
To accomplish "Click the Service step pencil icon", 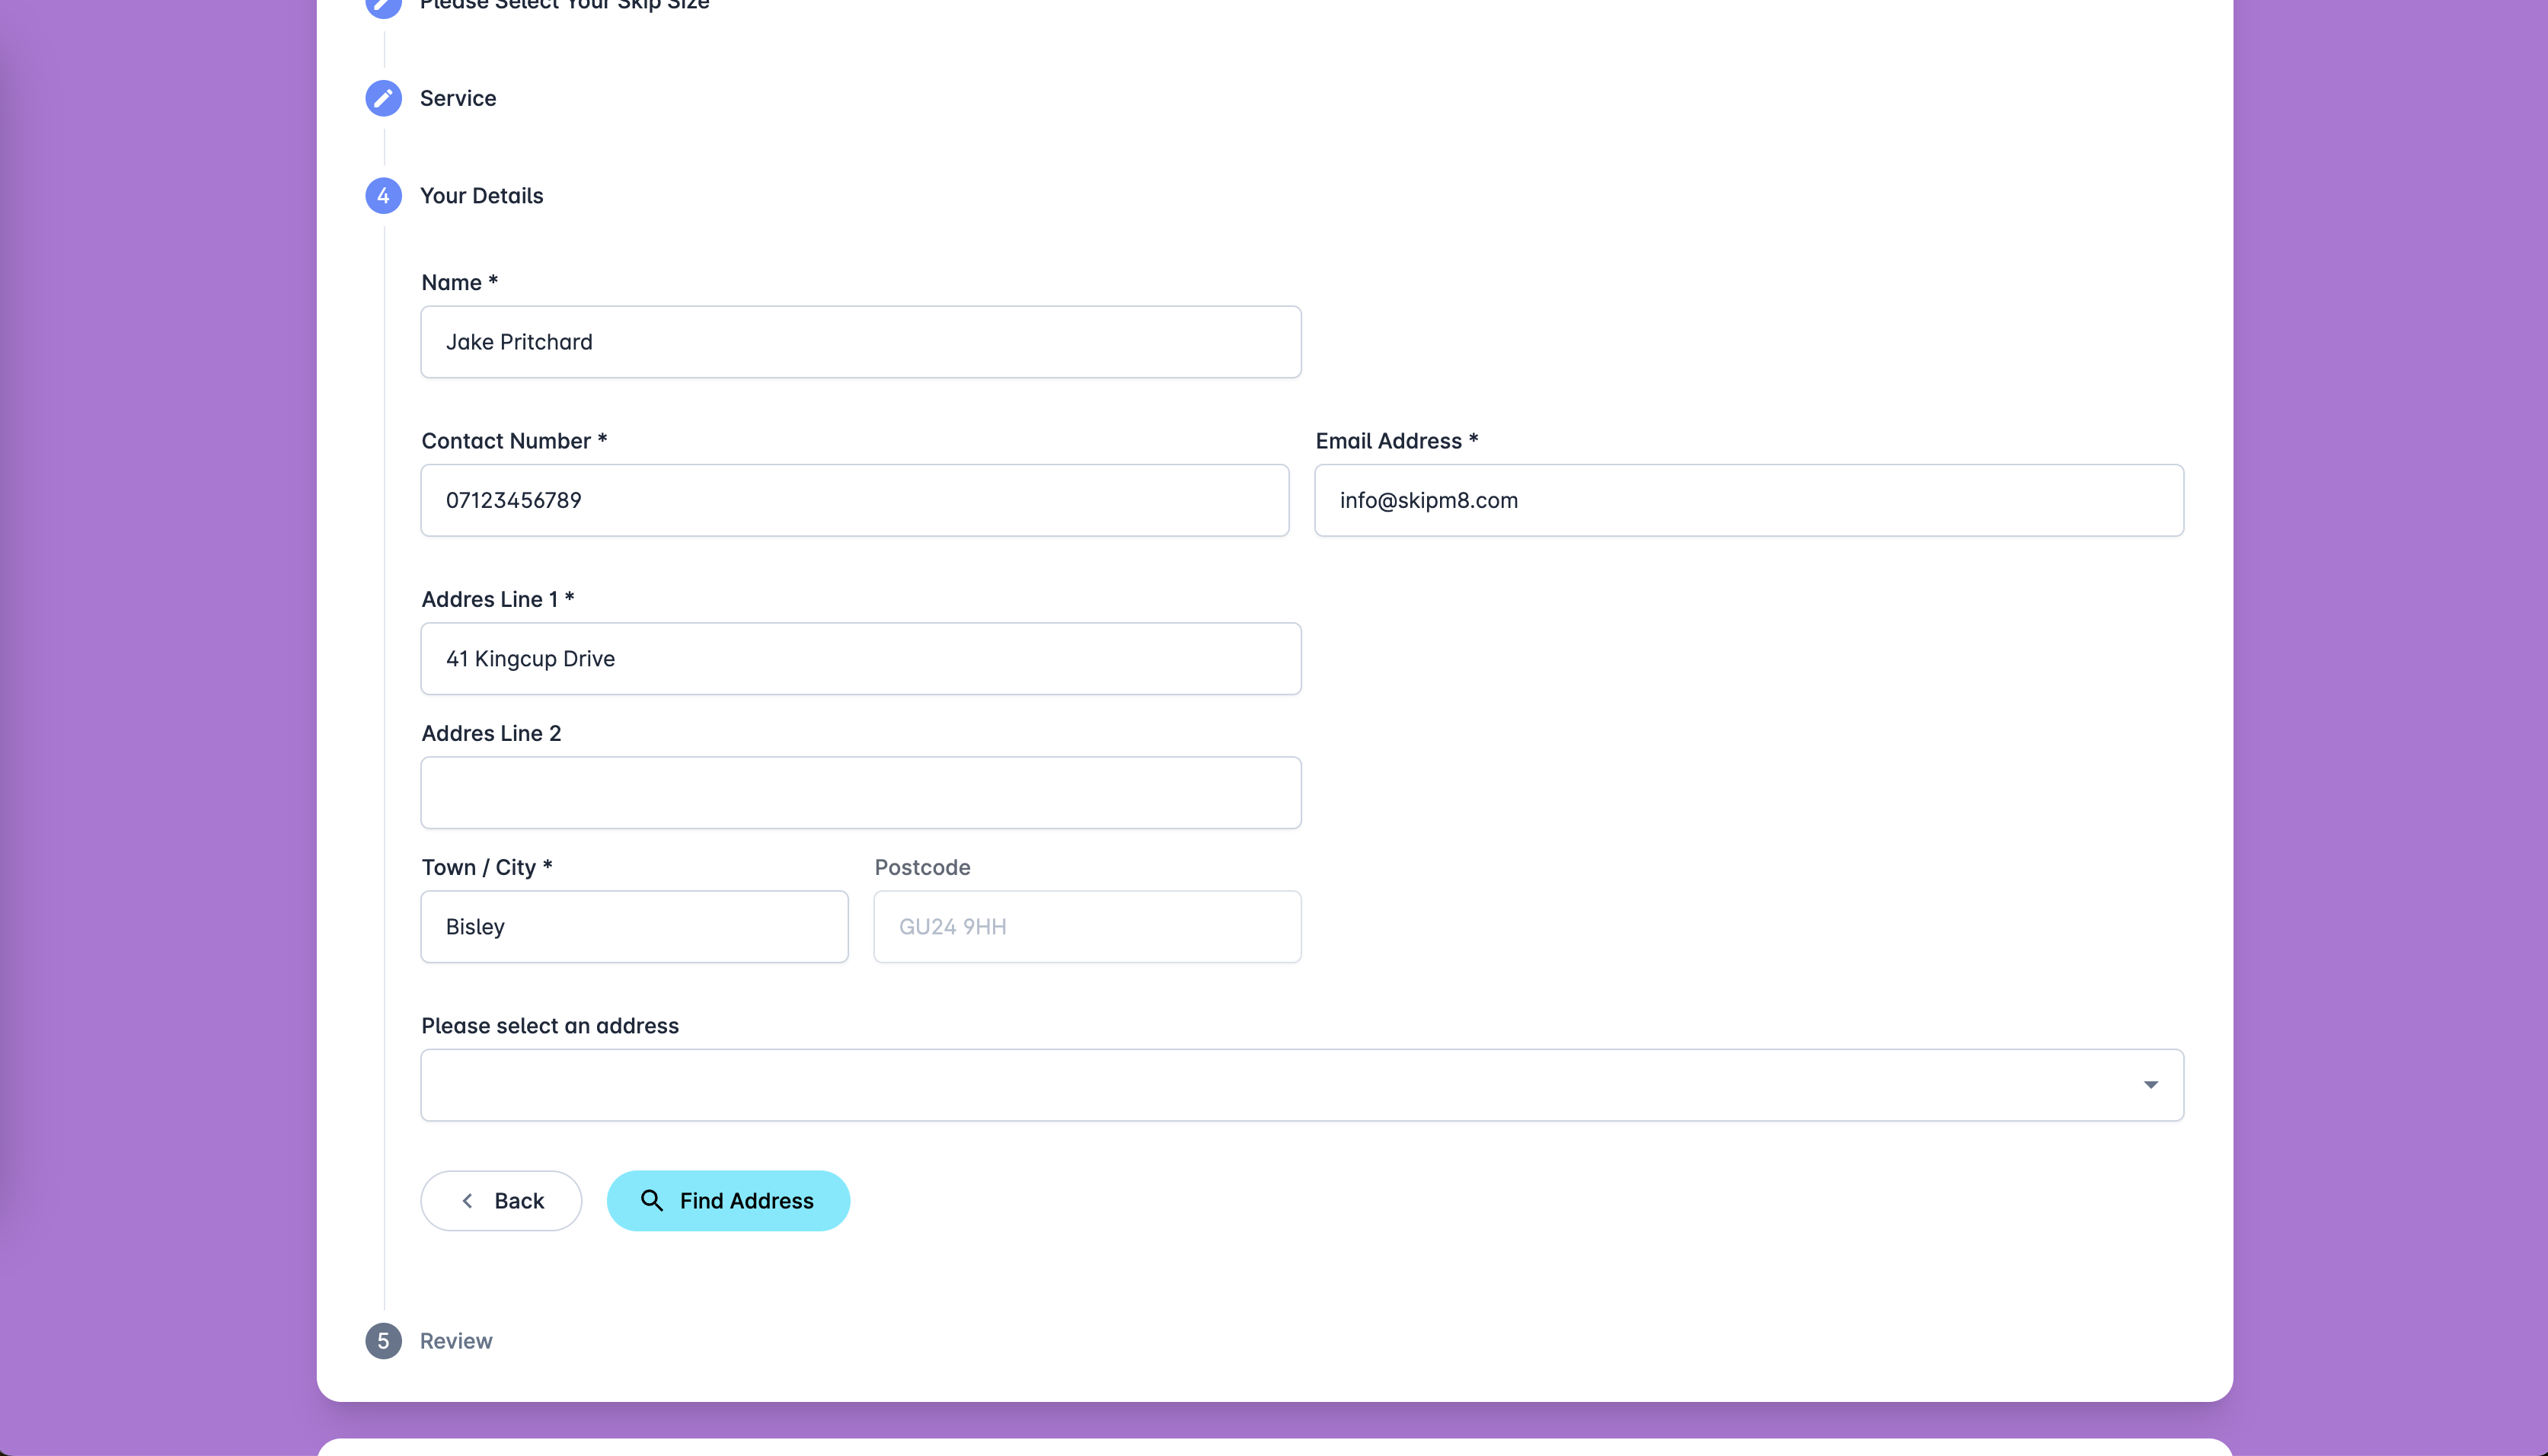I will 383,98.
